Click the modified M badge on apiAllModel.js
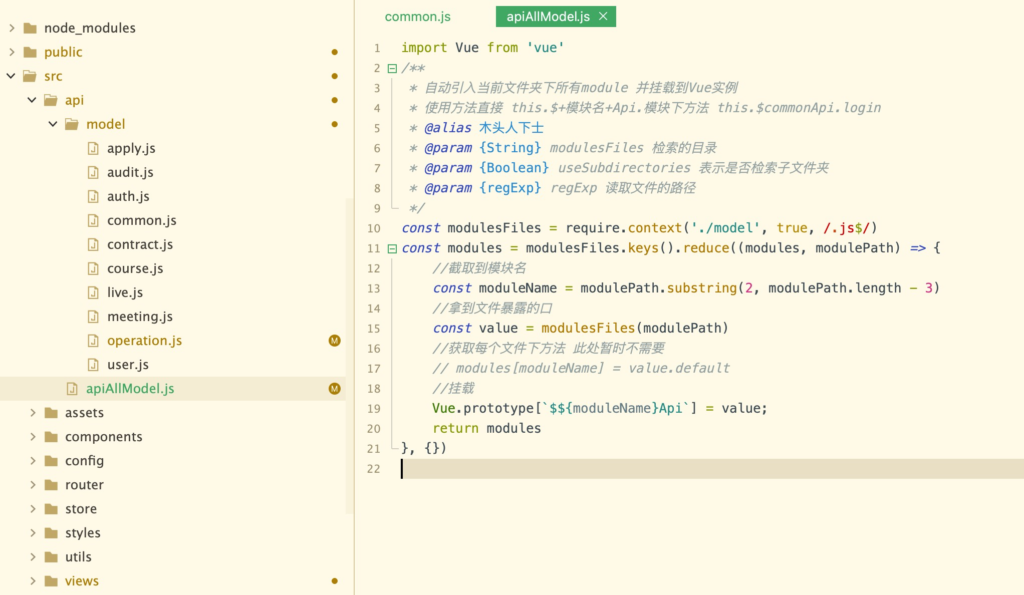Screen dimensions: 1024x595 tap(334, 389)
